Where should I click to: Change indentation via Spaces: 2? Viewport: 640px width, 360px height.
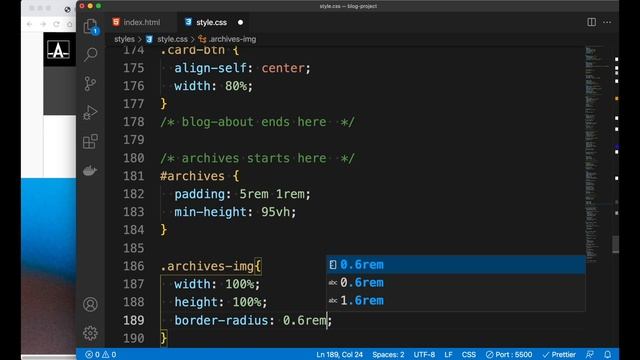pyautogui.click(x=388, y=354)
